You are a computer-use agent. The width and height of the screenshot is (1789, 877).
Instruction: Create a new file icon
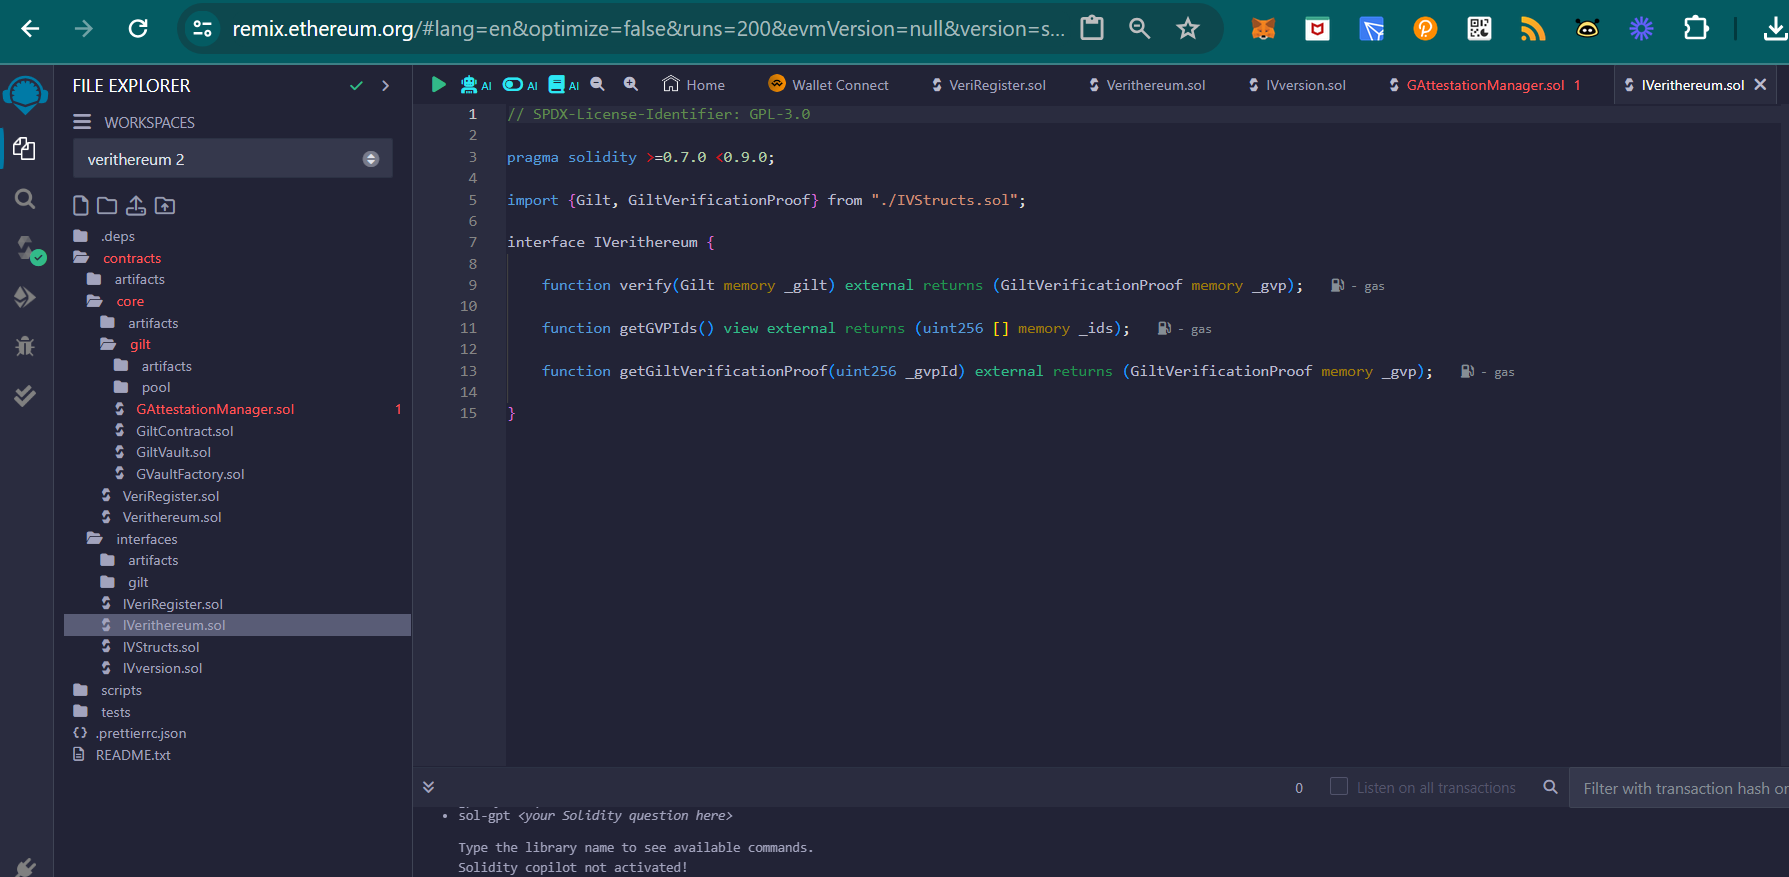coord(81,206)
